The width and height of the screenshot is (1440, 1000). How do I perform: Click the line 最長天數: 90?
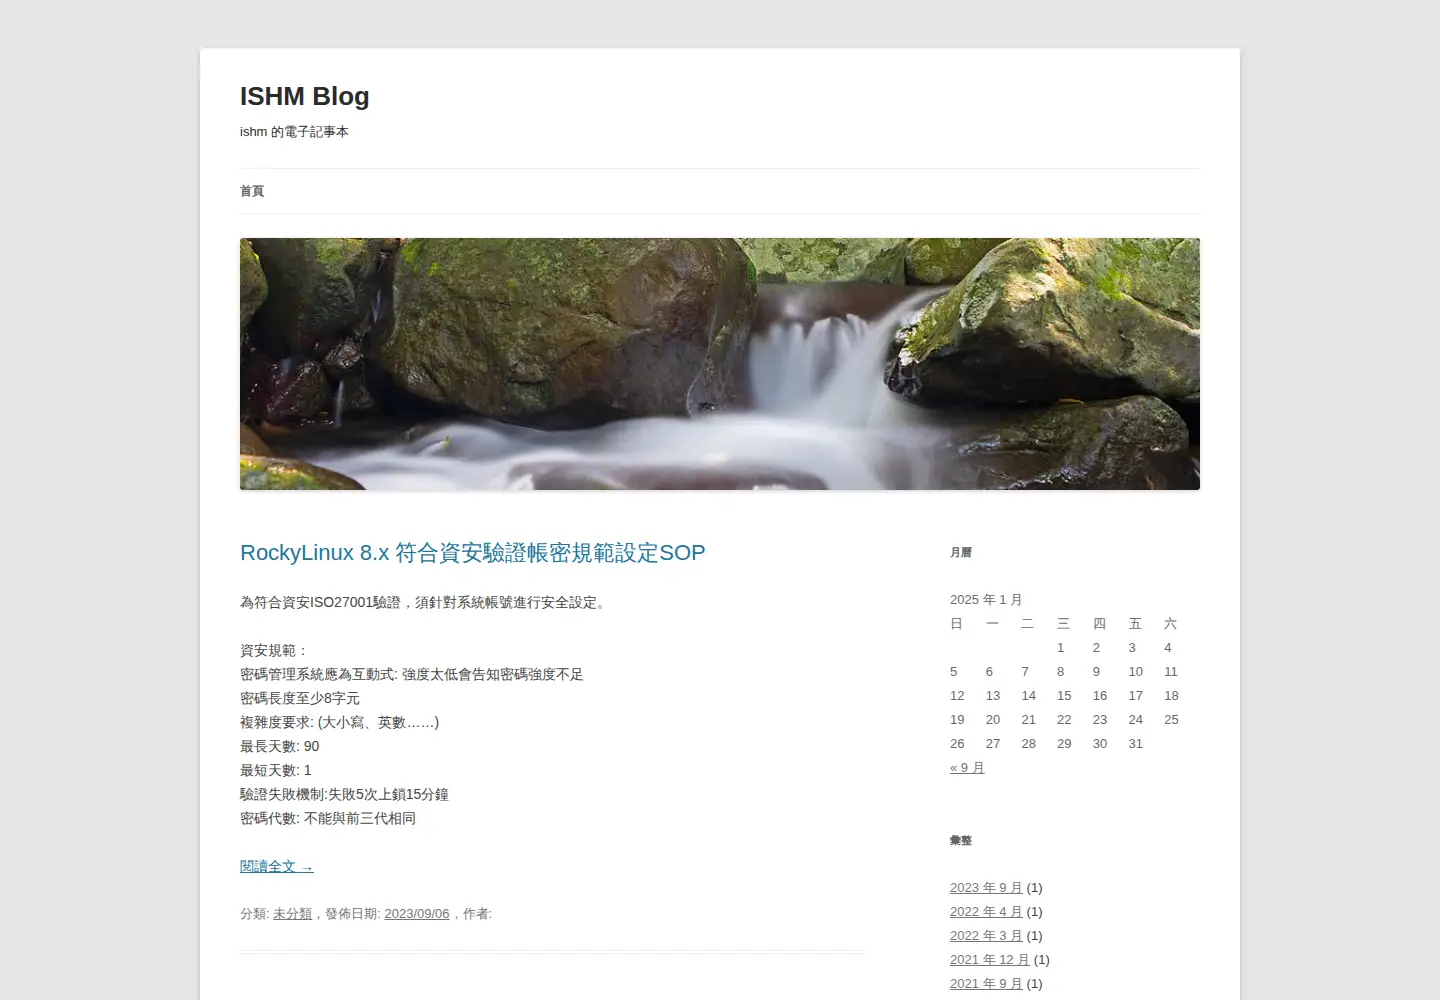coord(280,746)
